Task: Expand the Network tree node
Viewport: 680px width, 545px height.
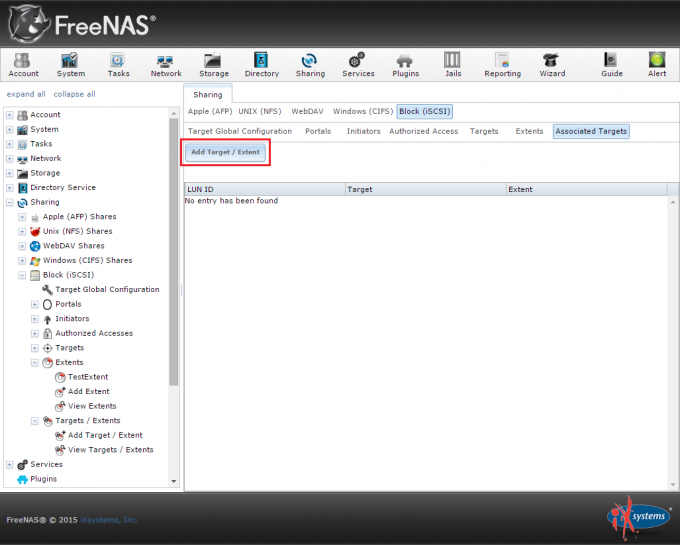Action: coord(10,159)
